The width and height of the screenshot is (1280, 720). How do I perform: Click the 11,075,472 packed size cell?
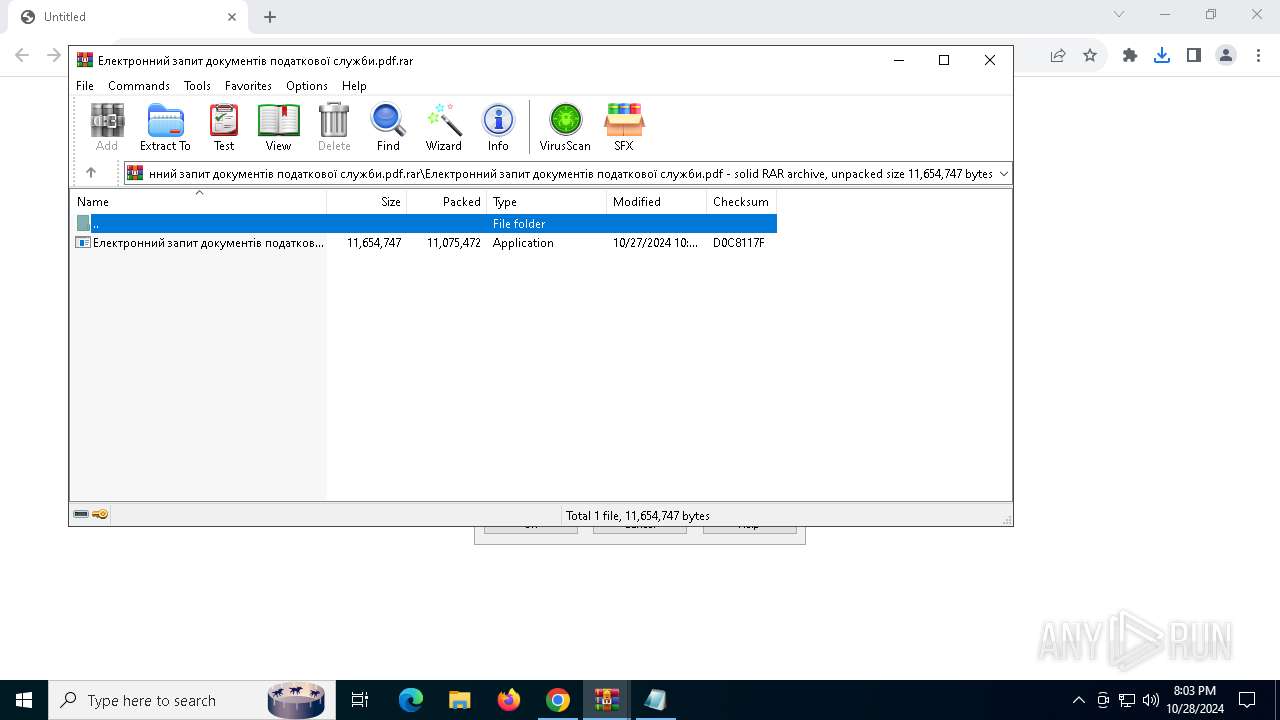coord(454,243)
